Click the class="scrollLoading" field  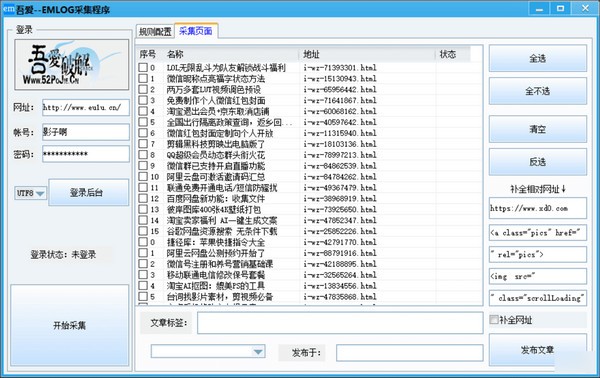(538, 298)
